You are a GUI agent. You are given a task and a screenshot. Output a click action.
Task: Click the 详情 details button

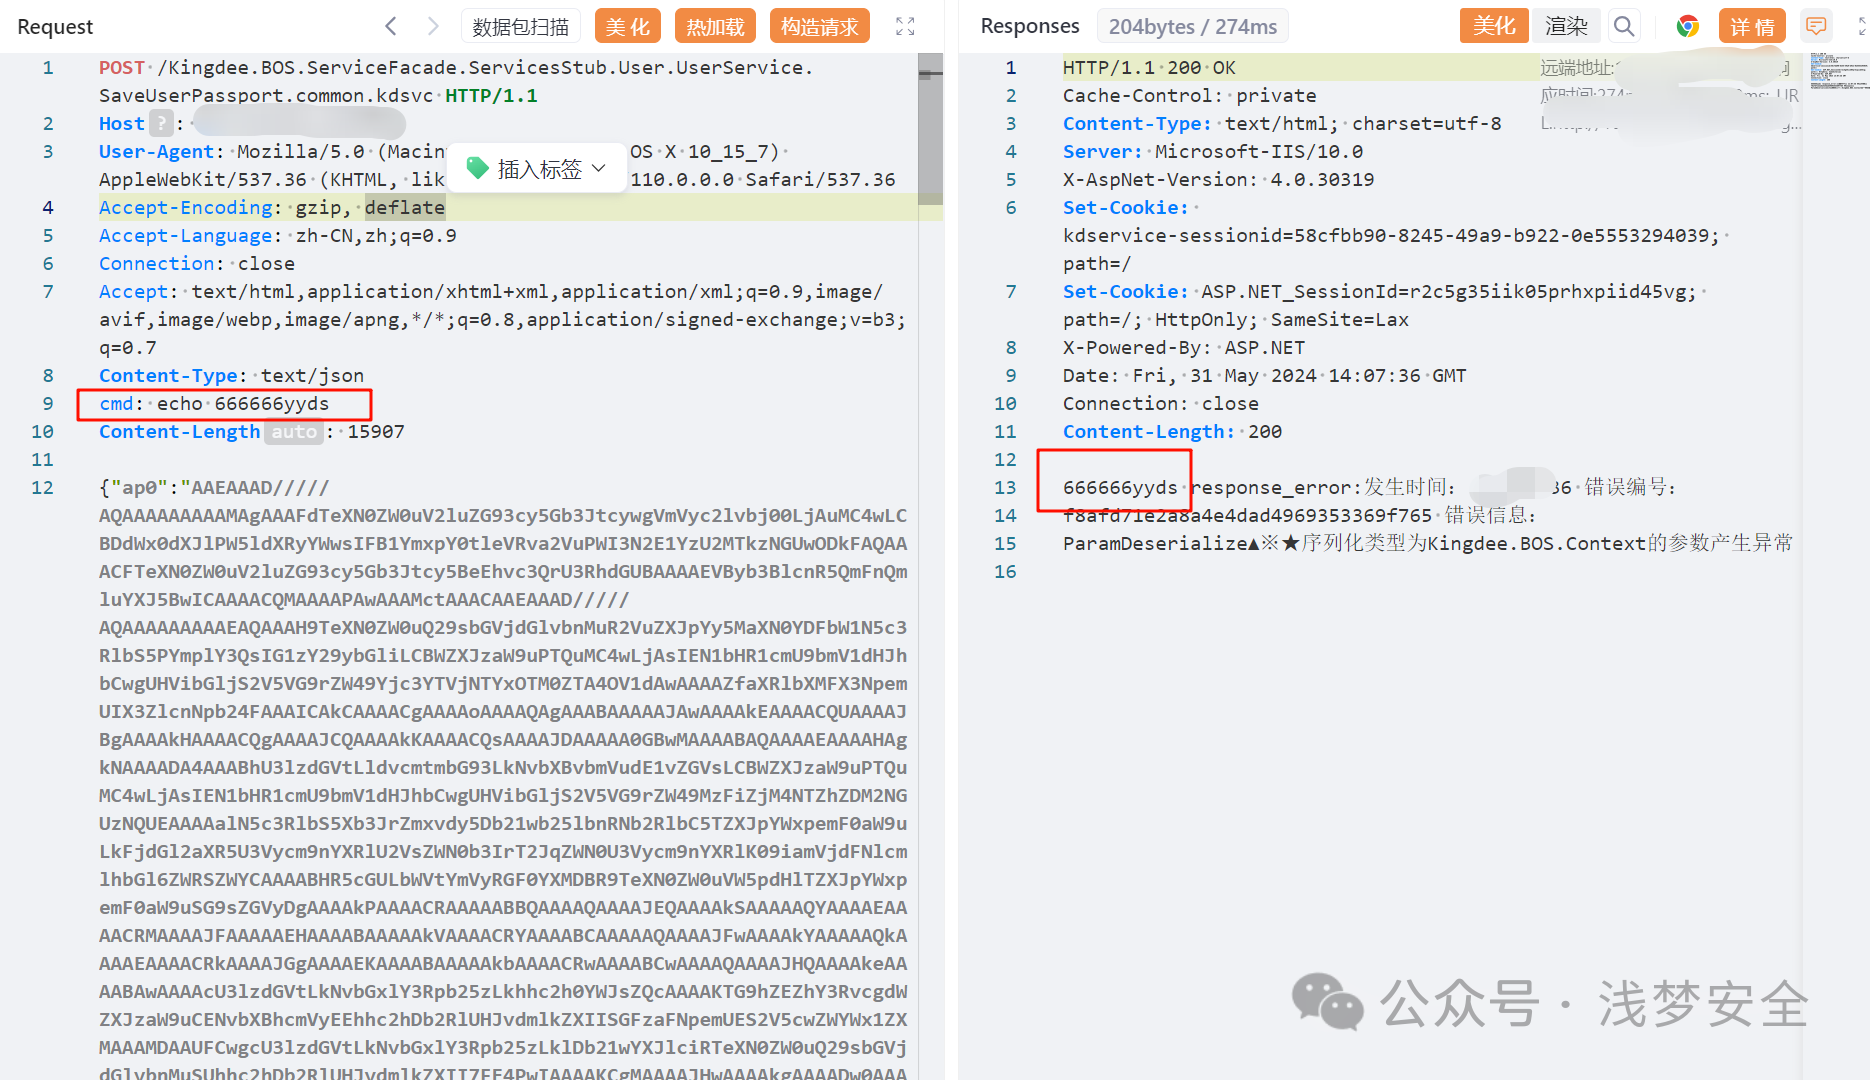1752,26
